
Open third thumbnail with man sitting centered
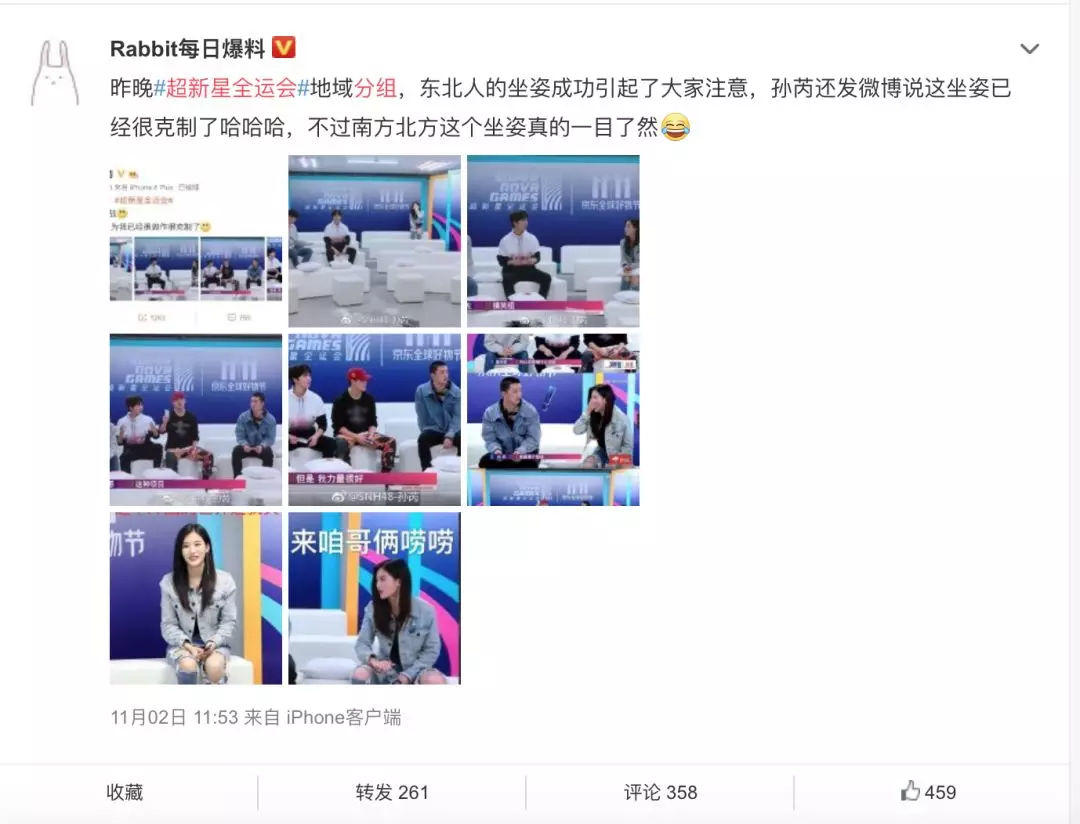[x=553, y=241]
